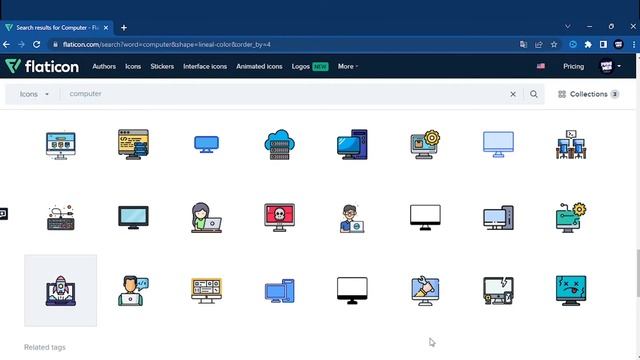Select the Search results for Computer tab
Viewport: 640px width, 360px height.
click(57, 28)
